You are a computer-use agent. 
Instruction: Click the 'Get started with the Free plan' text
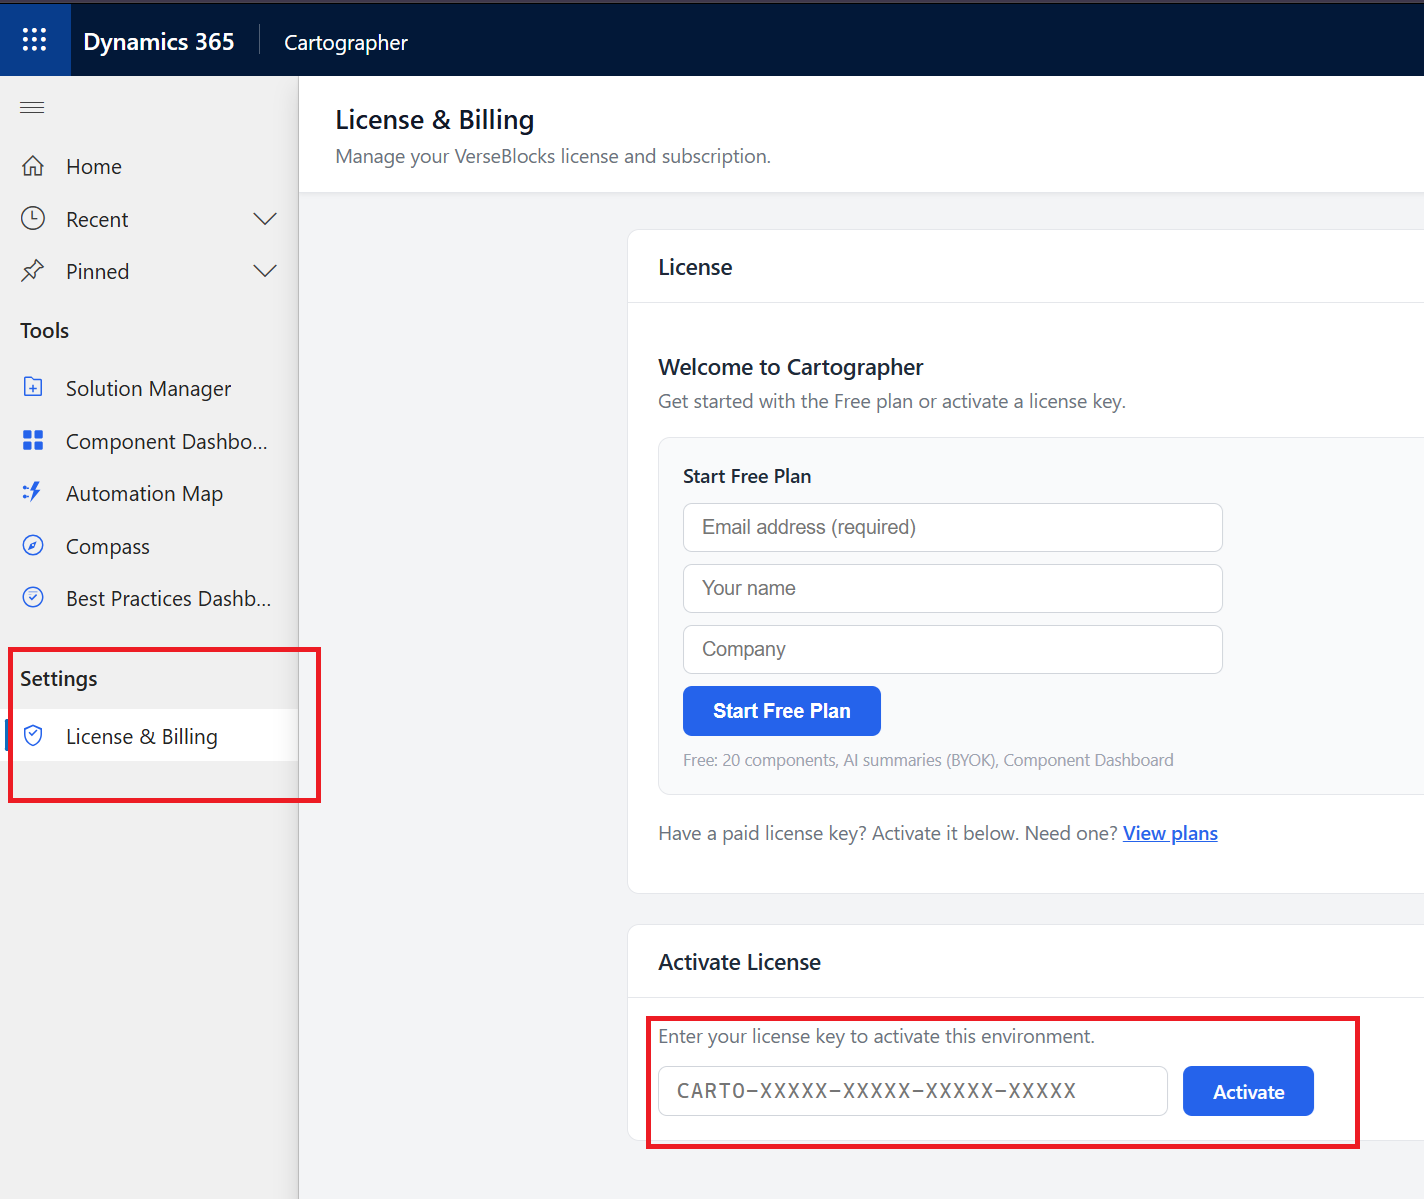click(892, 401)
